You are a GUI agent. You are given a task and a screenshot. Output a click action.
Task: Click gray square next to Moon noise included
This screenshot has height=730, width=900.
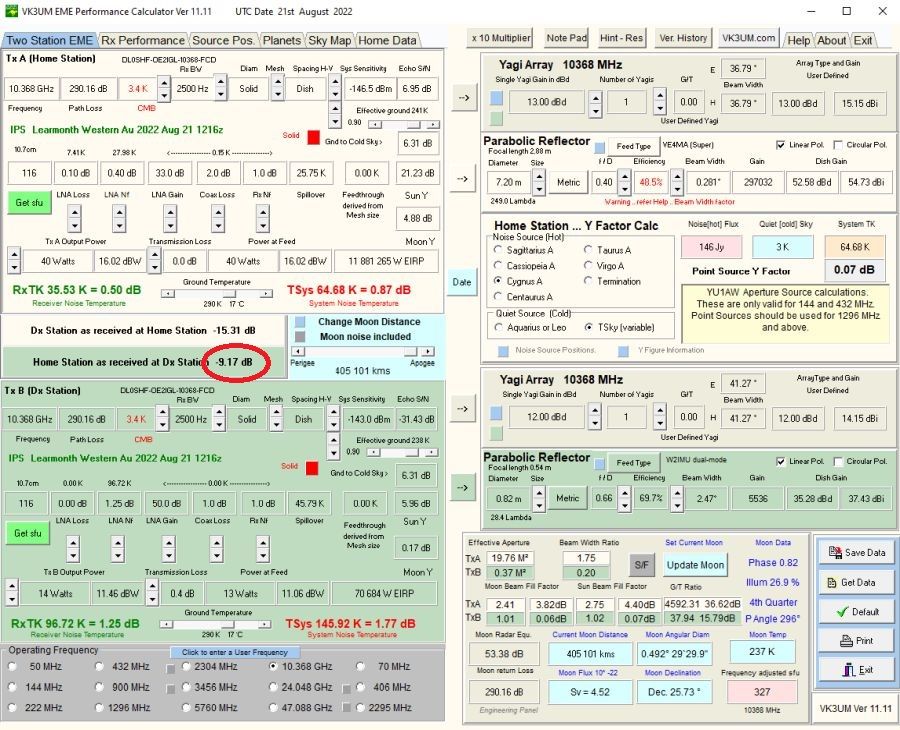click(x=300, y=337)
